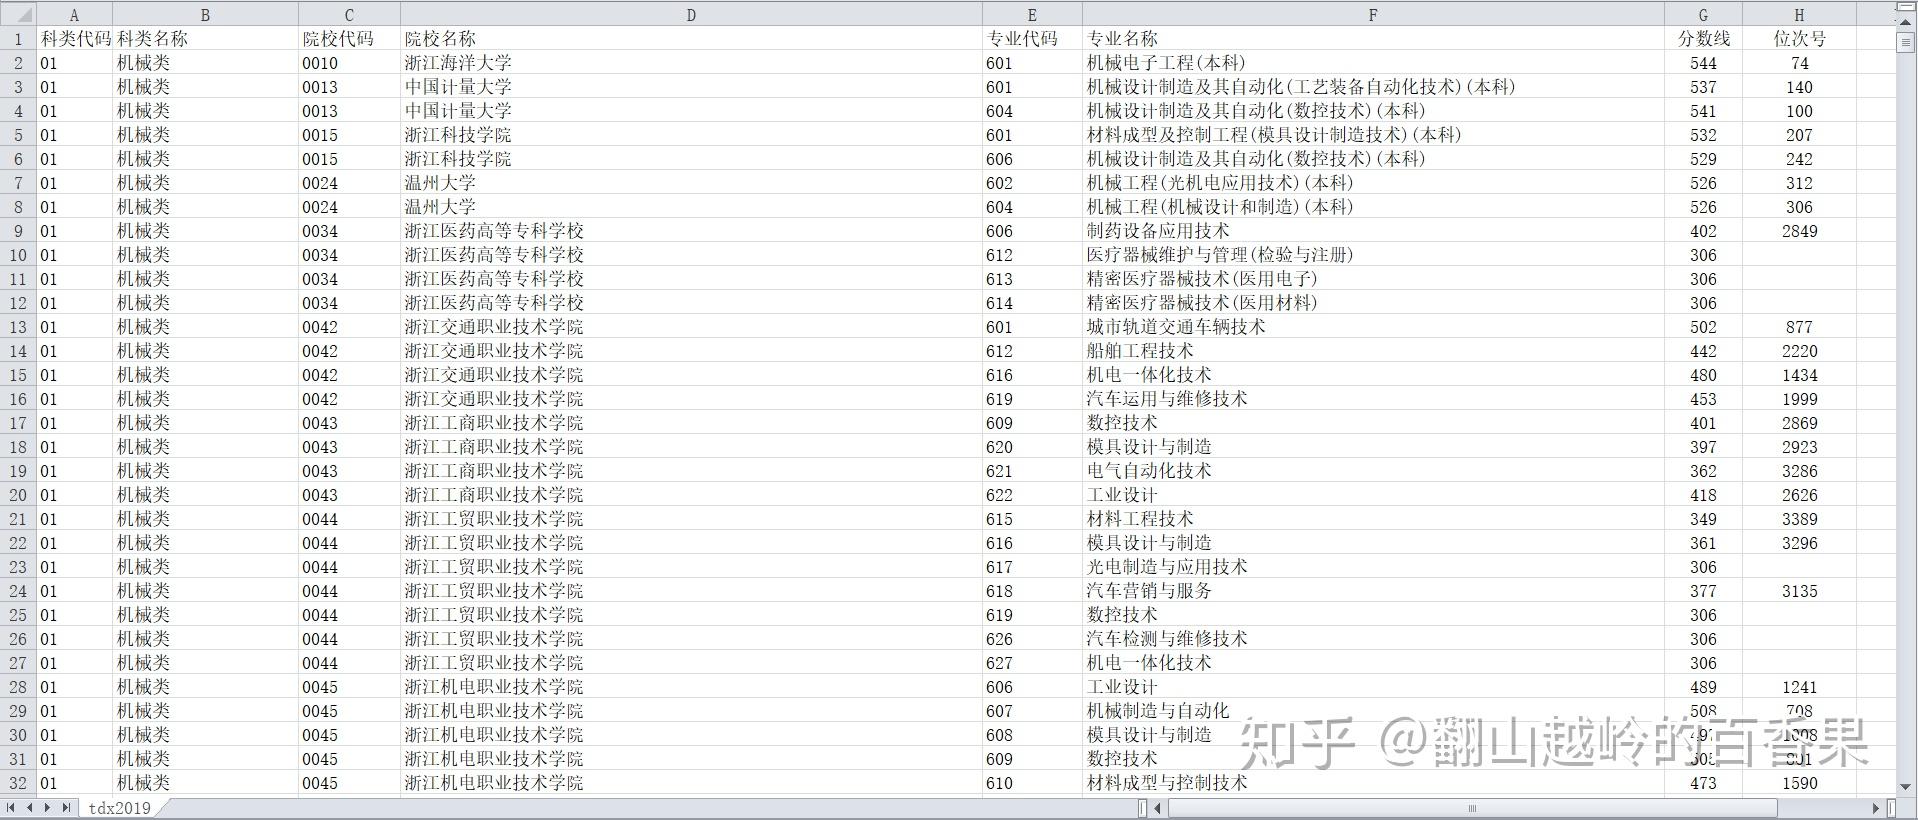1918x820 pixels.
Task: Click the previous sheet navigation arrow
Action: click(29, 808)
